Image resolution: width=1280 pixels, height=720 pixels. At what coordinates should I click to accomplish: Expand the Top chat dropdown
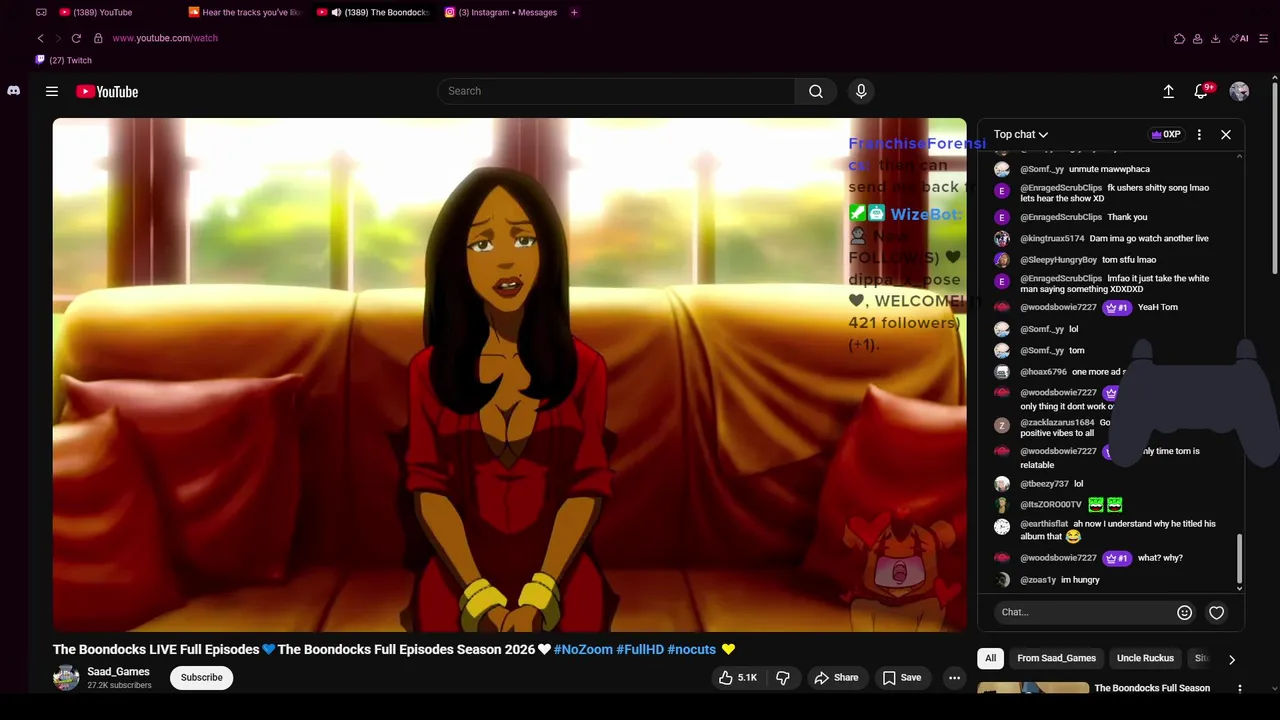[1021, 134]
